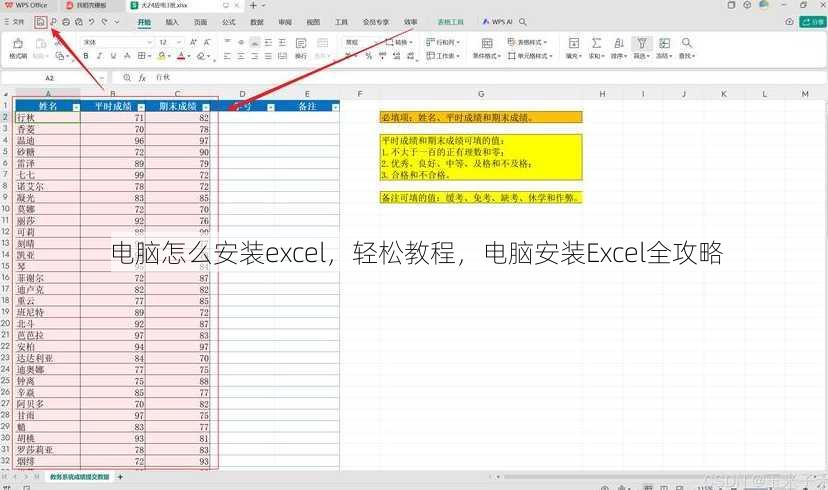The width and height of the screenshot is (828, 490).
Task: Click the Redo arrow icon
Action: click(105, 22)
